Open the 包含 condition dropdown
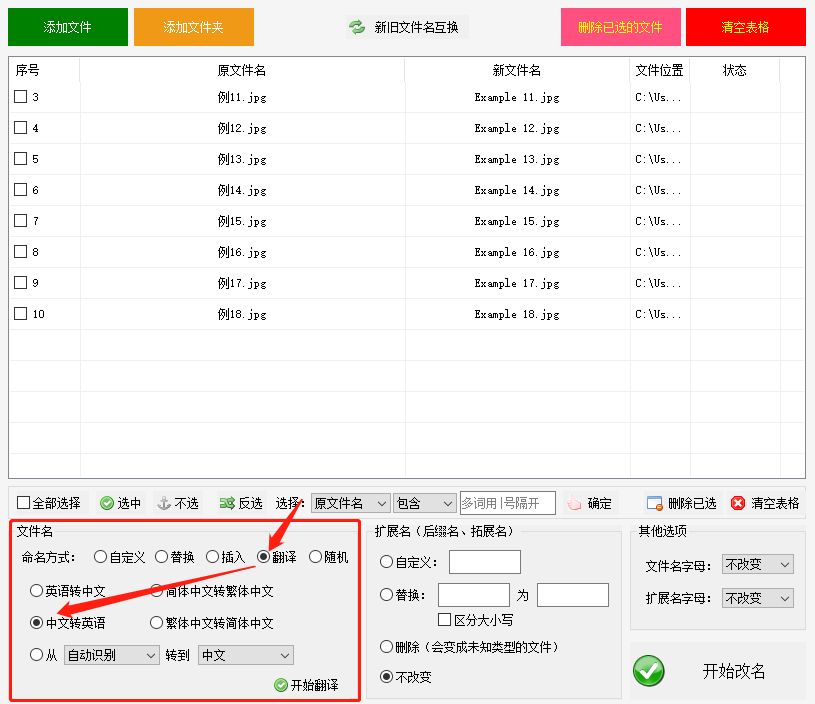The width and height of the screenshot is (815, 704). point(425,503)
